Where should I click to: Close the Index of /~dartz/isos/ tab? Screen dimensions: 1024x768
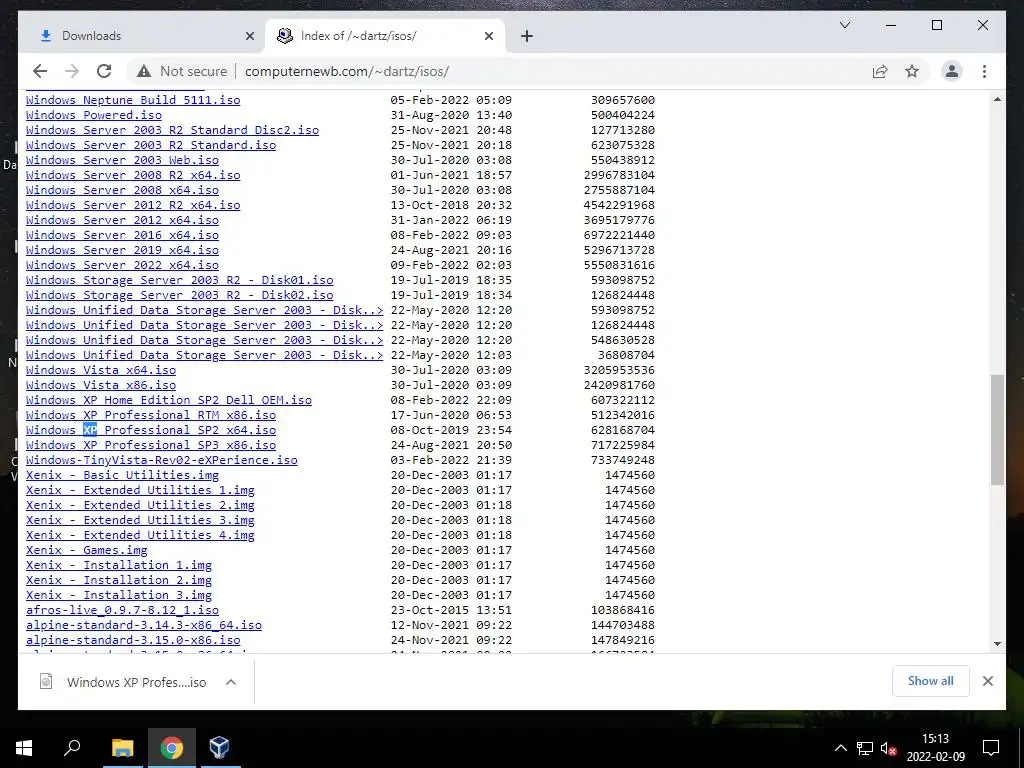(x=488, y=36)
